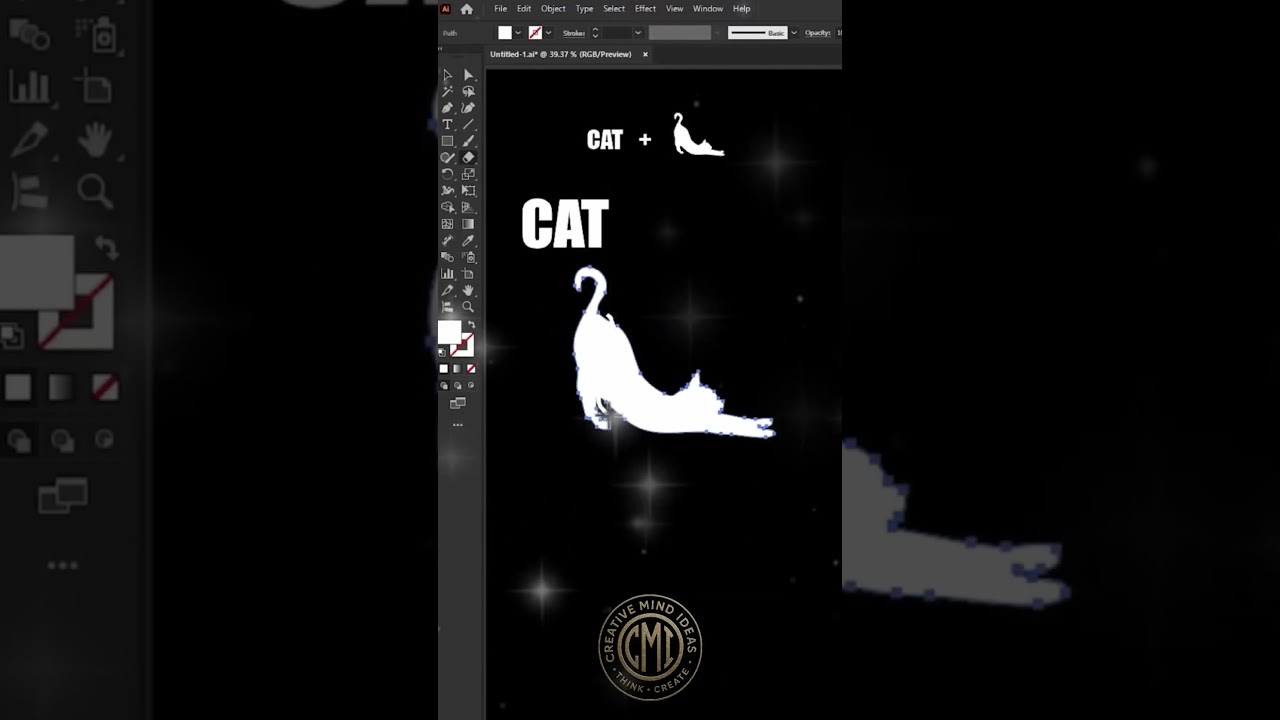The height and width of the screenshot is (720, 1280).
Task: Open the Edit menu
Action: [524, 9]
